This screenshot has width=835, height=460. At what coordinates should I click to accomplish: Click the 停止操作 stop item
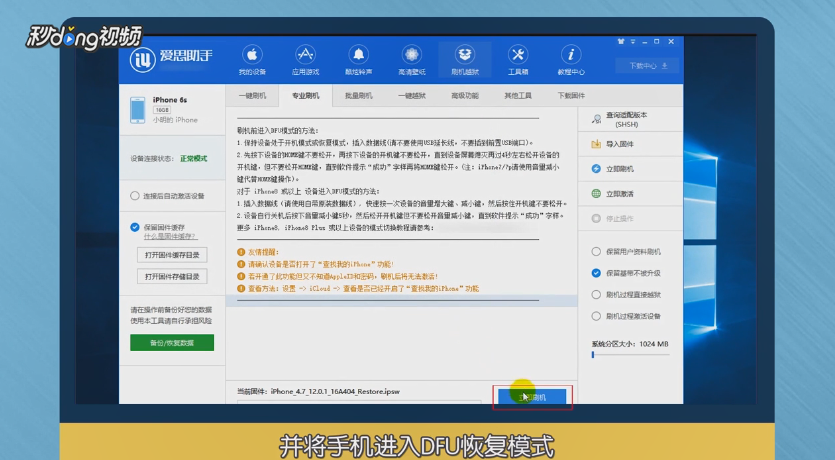point(631,218)
